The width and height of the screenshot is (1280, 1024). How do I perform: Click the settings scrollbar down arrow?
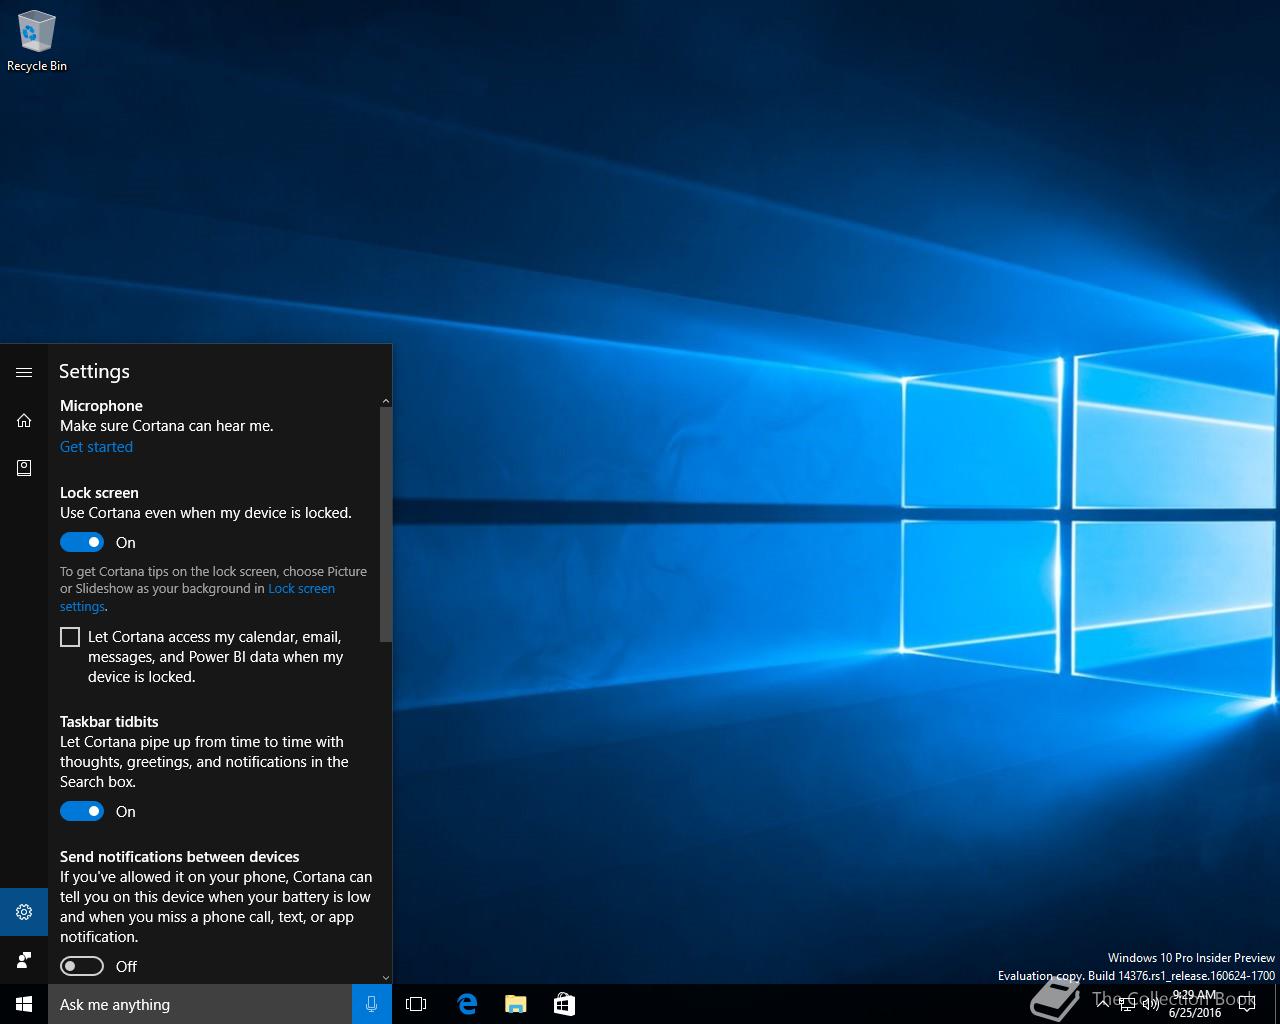[386, 978]
